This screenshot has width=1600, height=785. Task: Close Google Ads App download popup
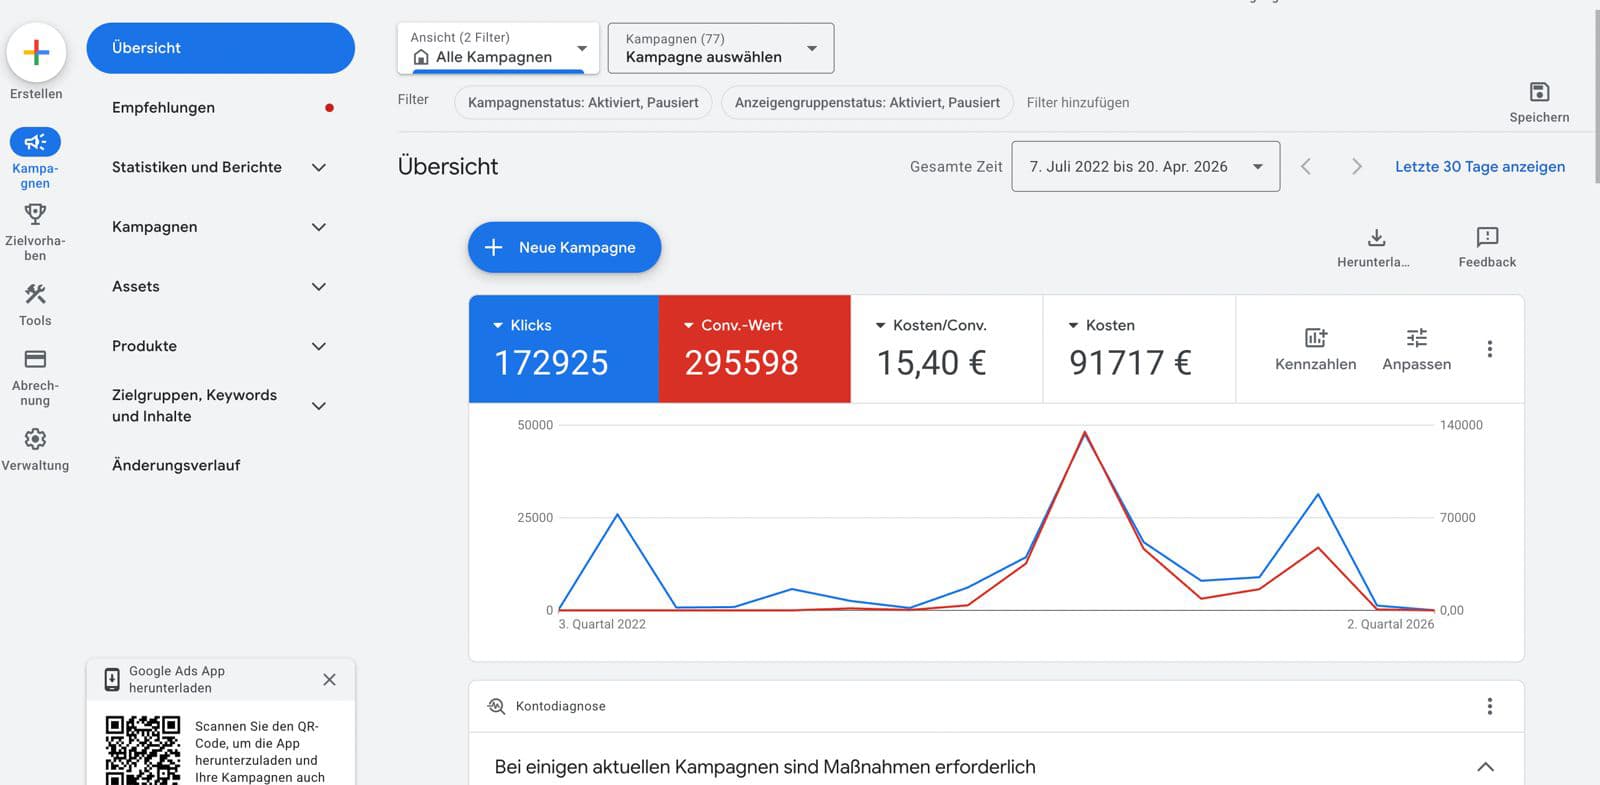[329, 680]
